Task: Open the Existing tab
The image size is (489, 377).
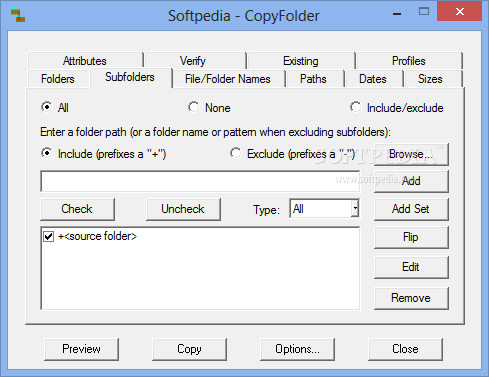Action: click(x=301, y=61)
